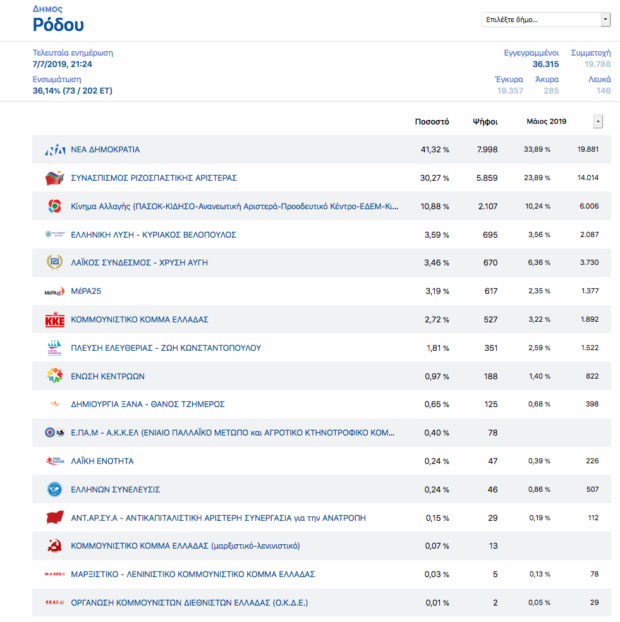Click the Μ-Λ ΚΚΕ party logo
This screenshot has height=622, width=620.
click(55, 574)
